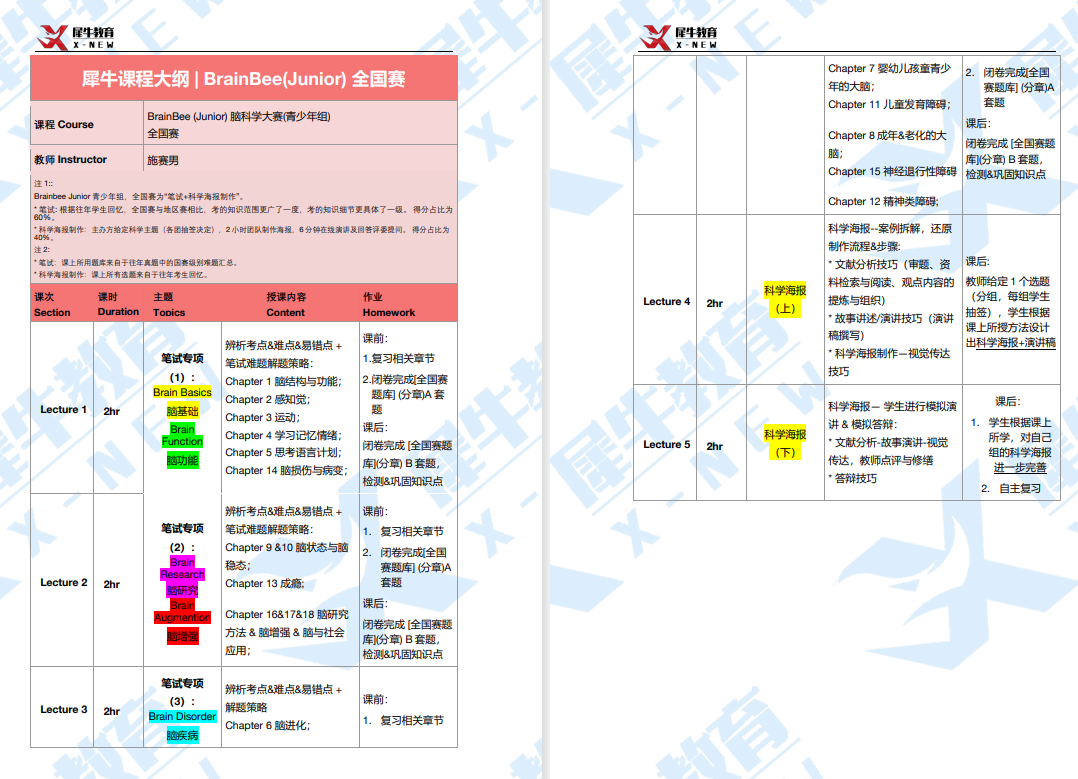Click the '自主复习' homework item in Lecture 5

[x=1020, y=489]
